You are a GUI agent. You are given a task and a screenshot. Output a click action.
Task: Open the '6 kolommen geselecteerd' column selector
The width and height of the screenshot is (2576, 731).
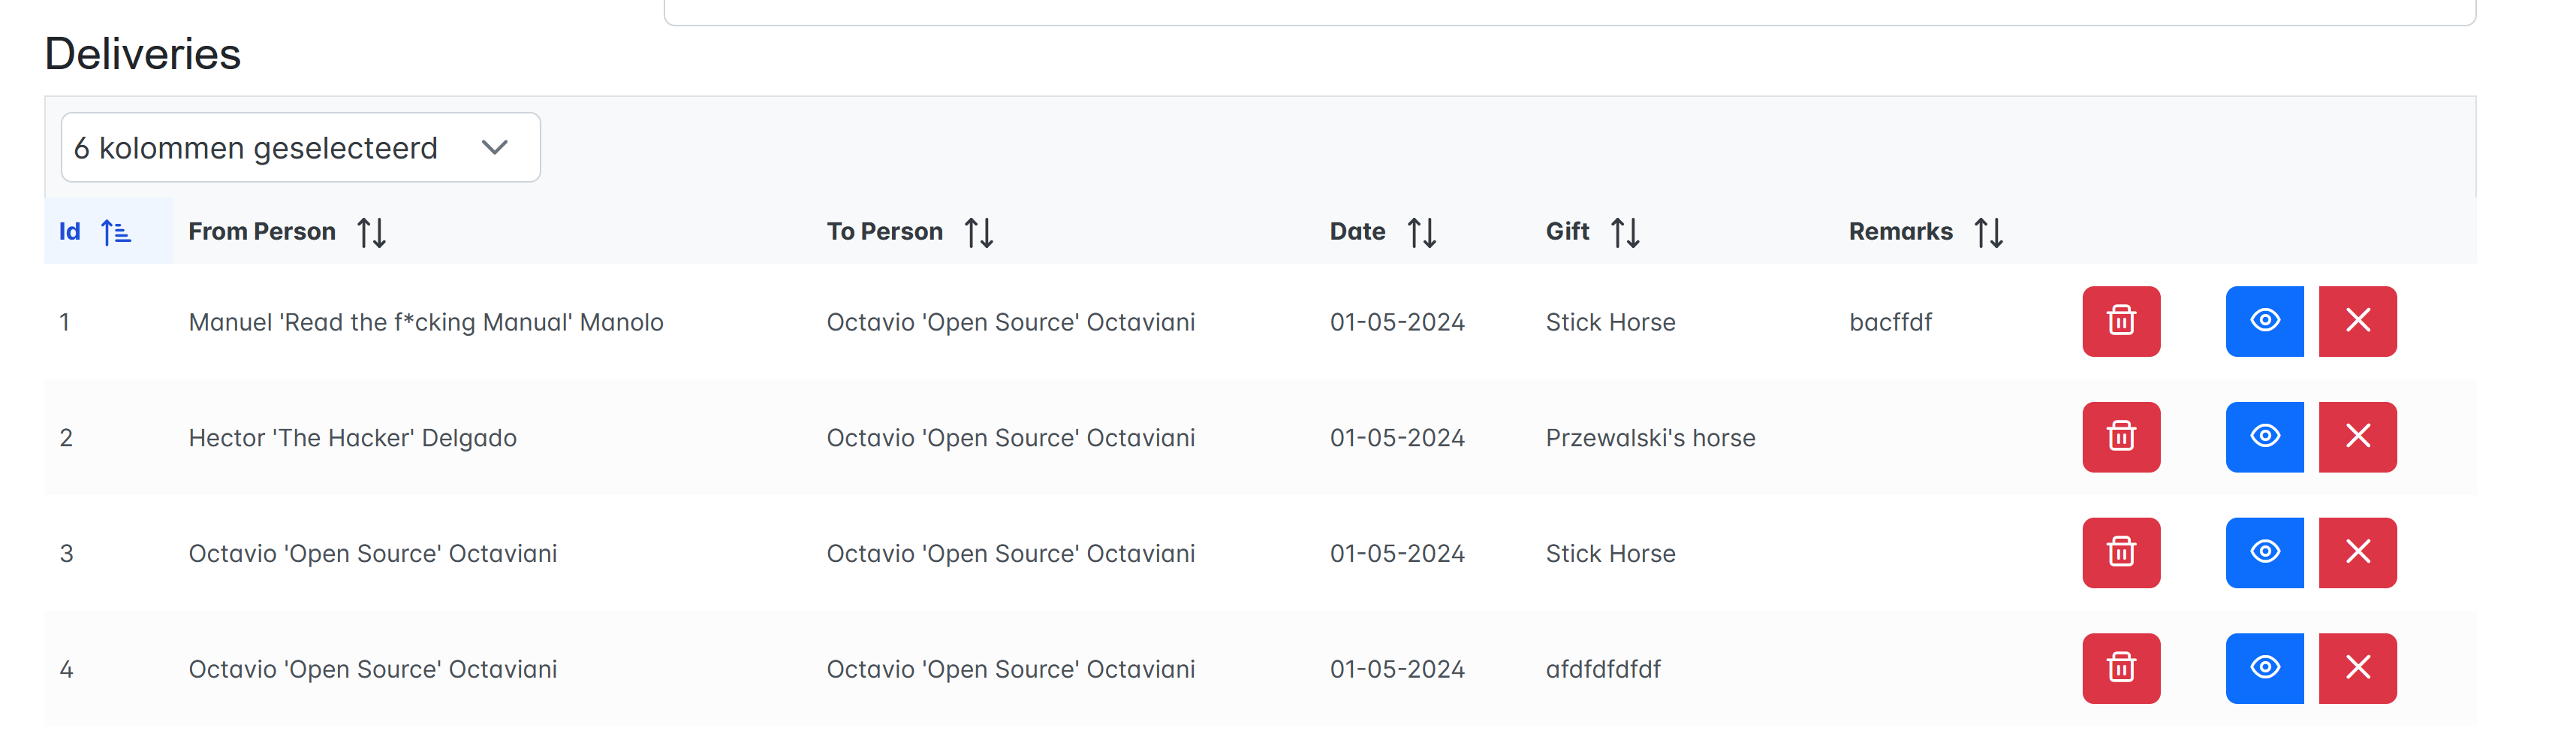pyautogui.click(x=300, y=147)
